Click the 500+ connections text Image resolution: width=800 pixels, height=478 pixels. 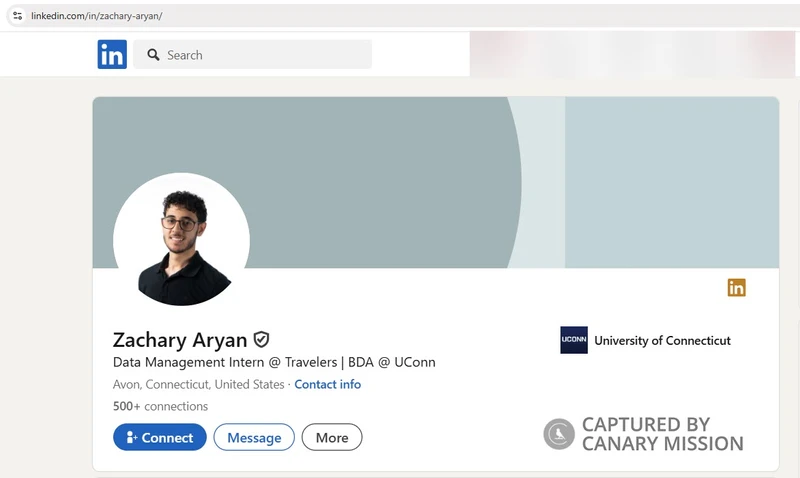(x=160, y=406)
